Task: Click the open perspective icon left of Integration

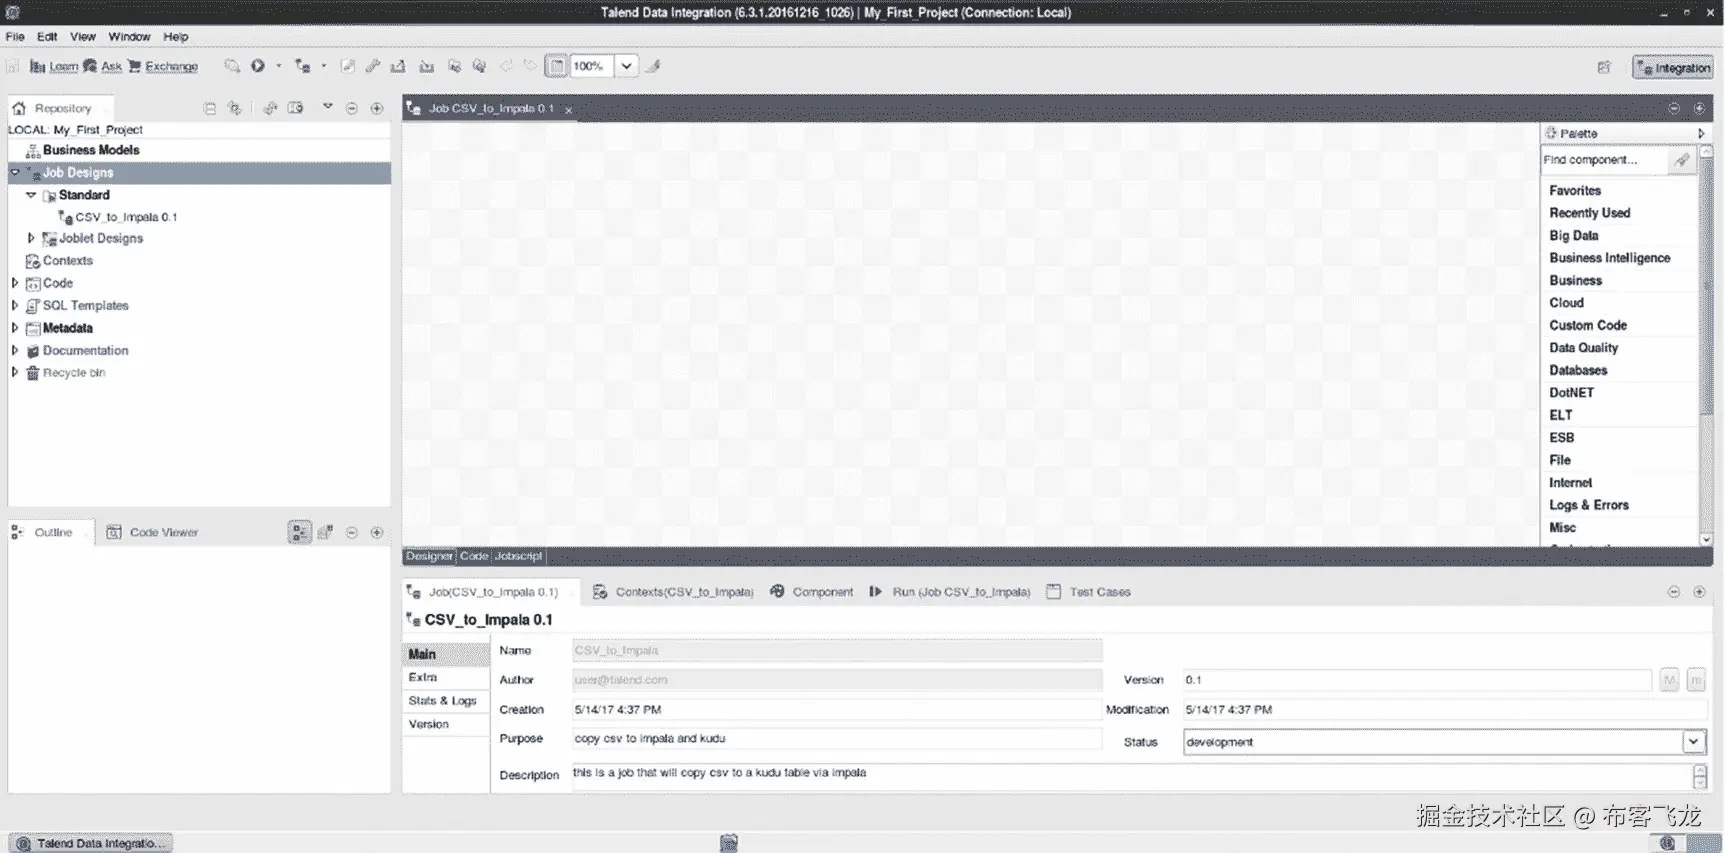Action: [1604, 67]
